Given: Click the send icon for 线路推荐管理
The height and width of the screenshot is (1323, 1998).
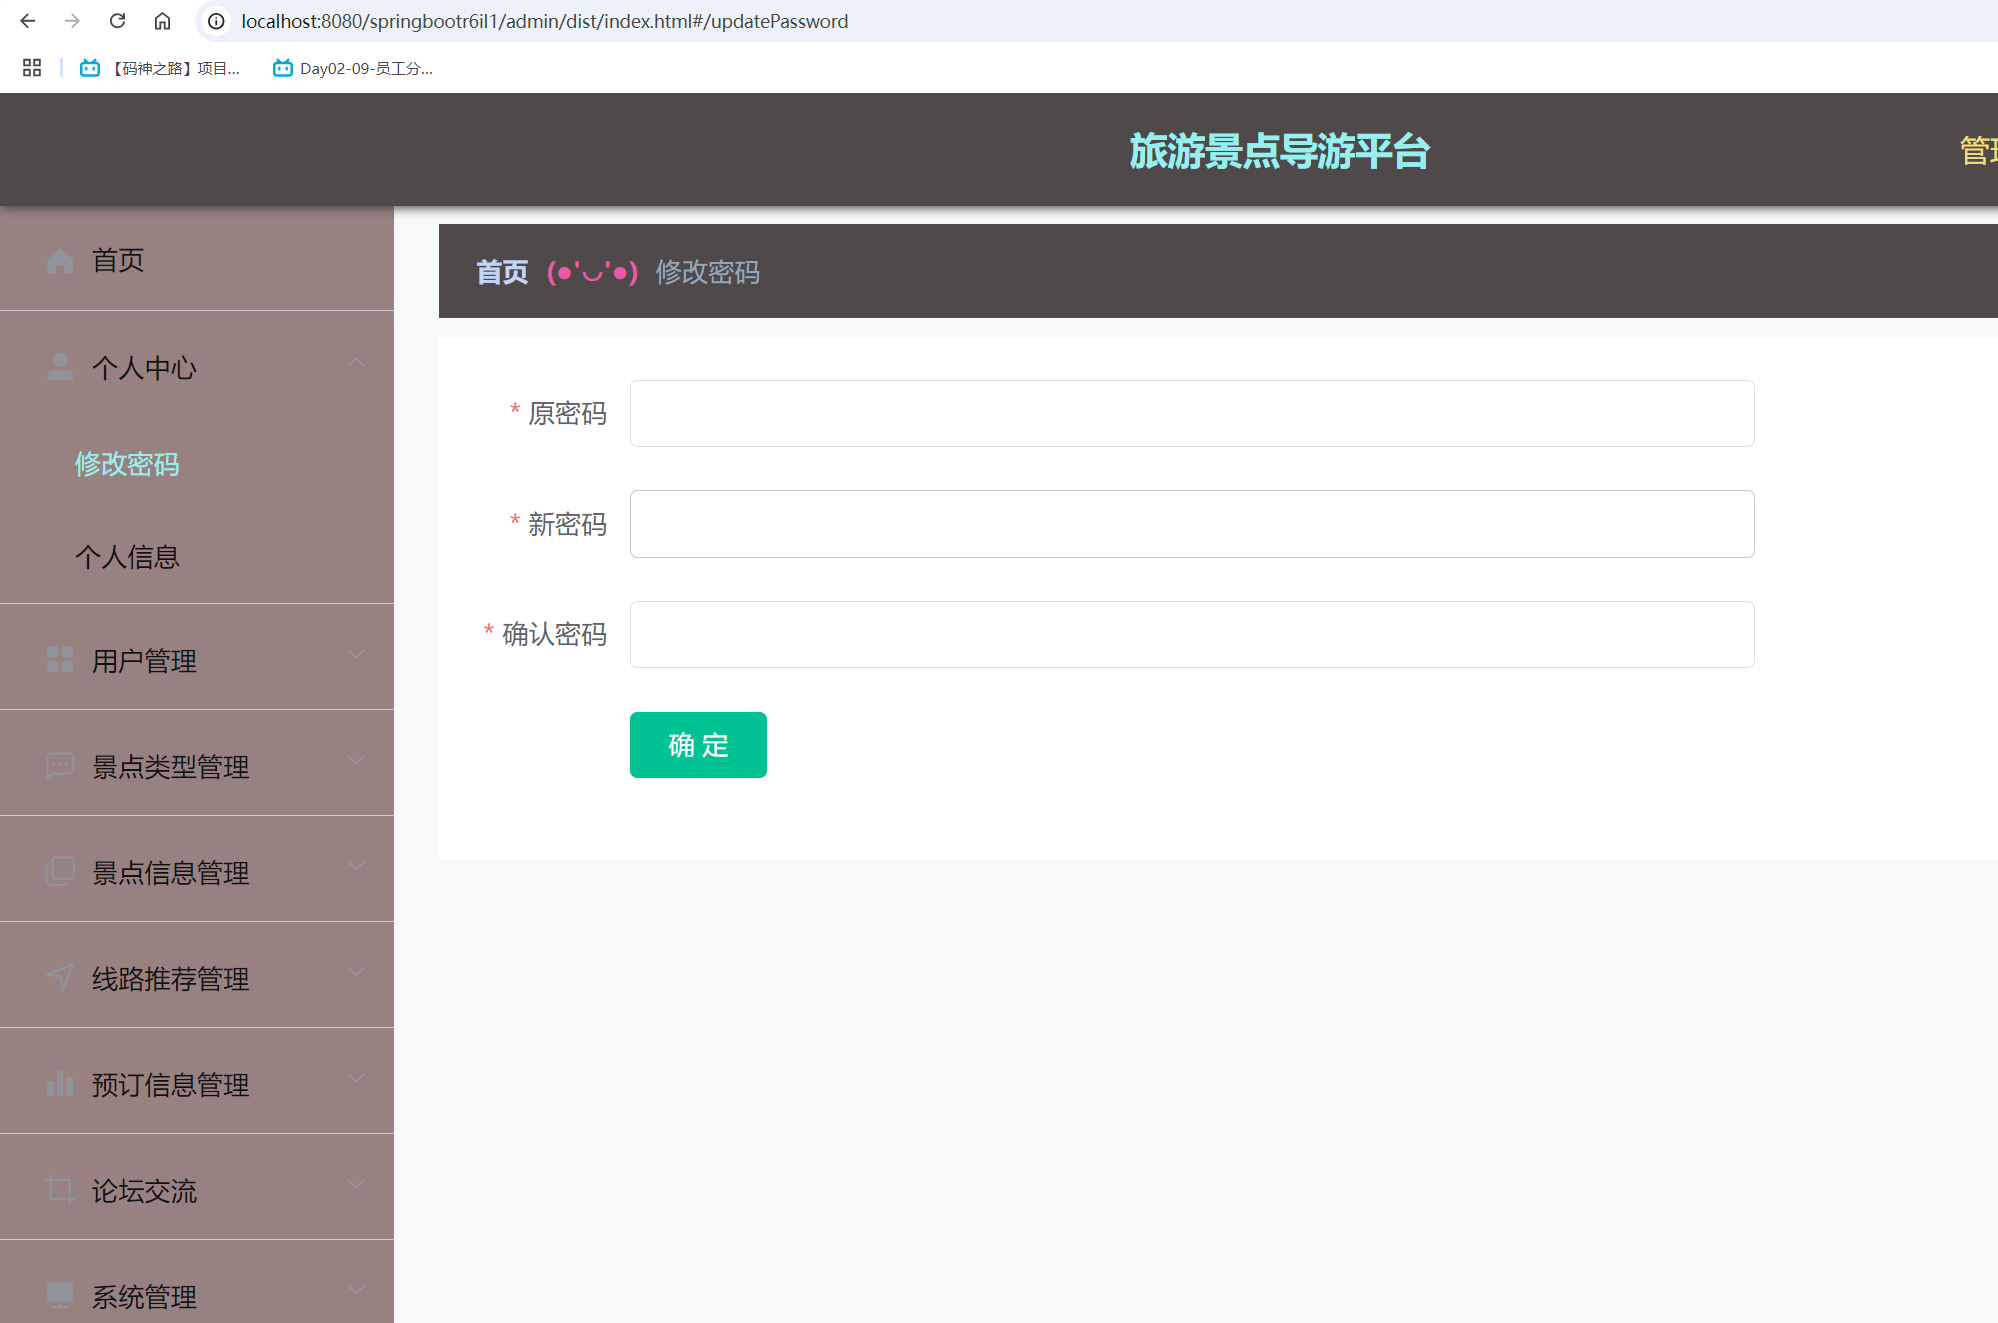Looking at the screenshot, I should point(59,977).
